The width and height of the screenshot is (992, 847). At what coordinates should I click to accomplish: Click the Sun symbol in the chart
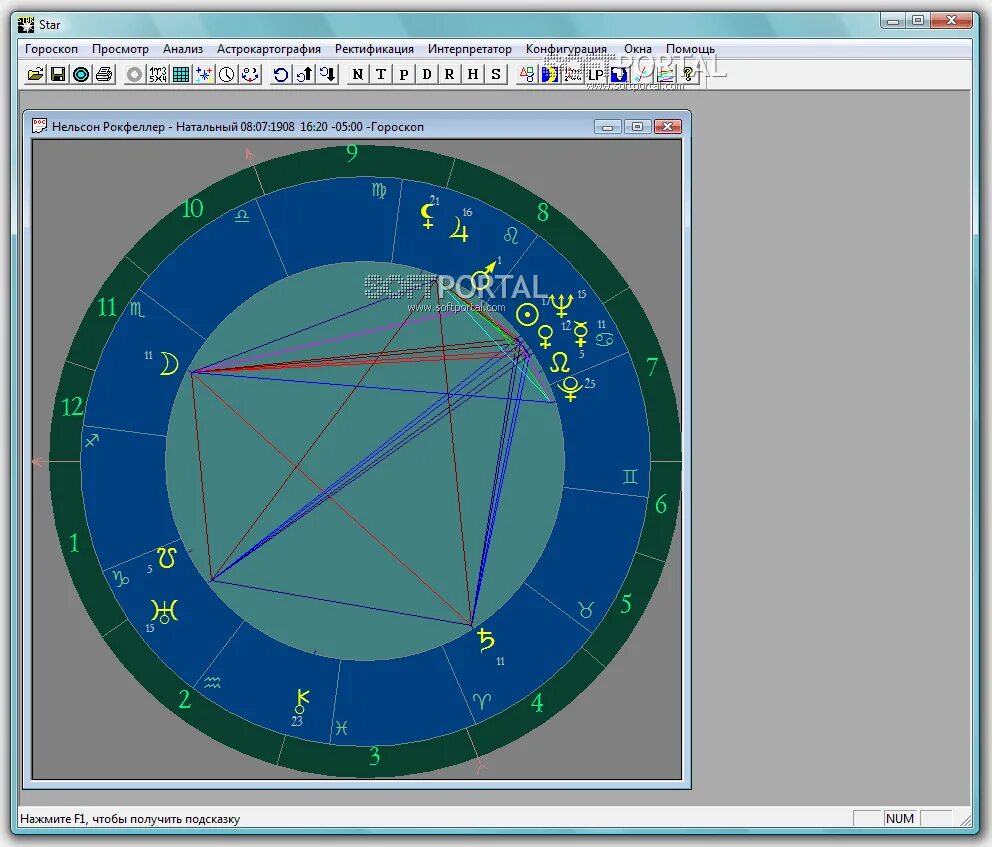click(527, 314)
